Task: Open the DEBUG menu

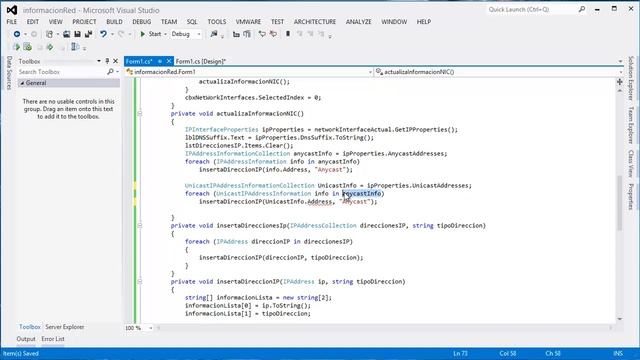Action: pos(142,22)
